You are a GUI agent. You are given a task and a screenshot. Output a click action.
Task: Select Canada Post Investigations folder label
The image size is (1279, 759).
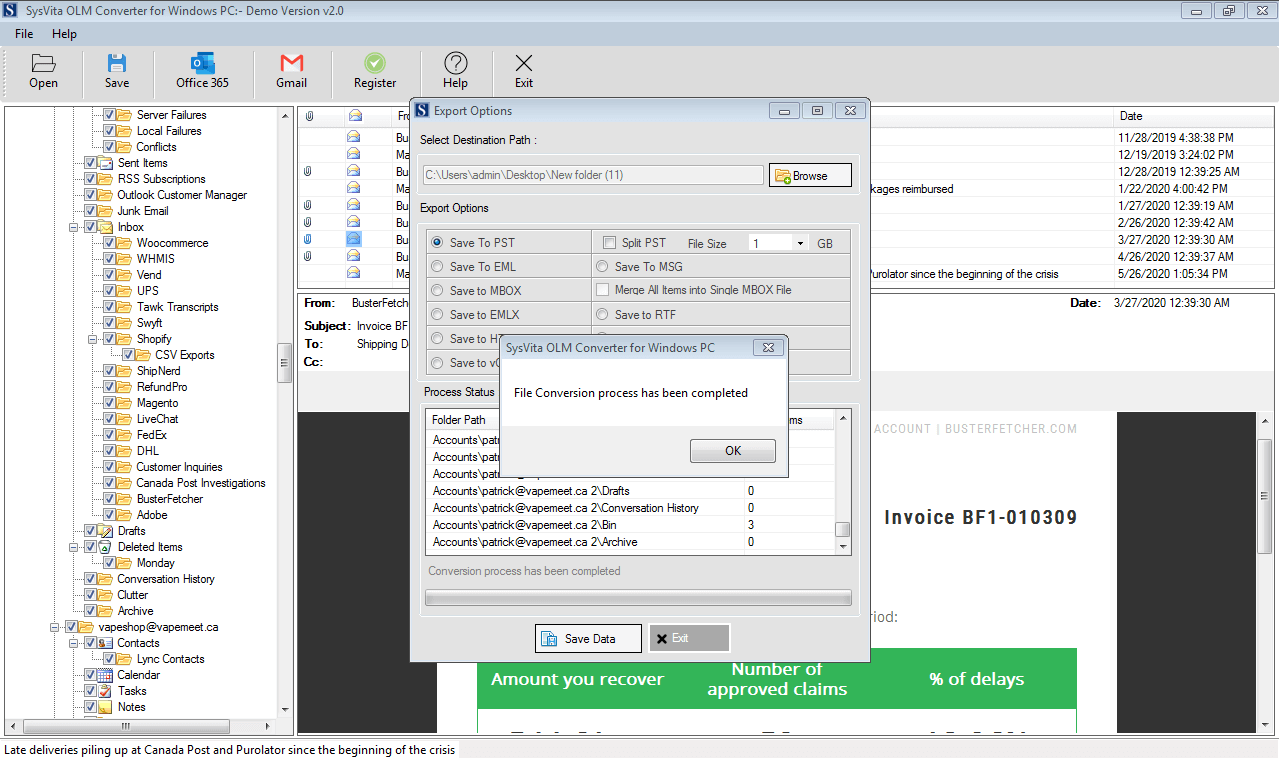(x=201, y=483)
